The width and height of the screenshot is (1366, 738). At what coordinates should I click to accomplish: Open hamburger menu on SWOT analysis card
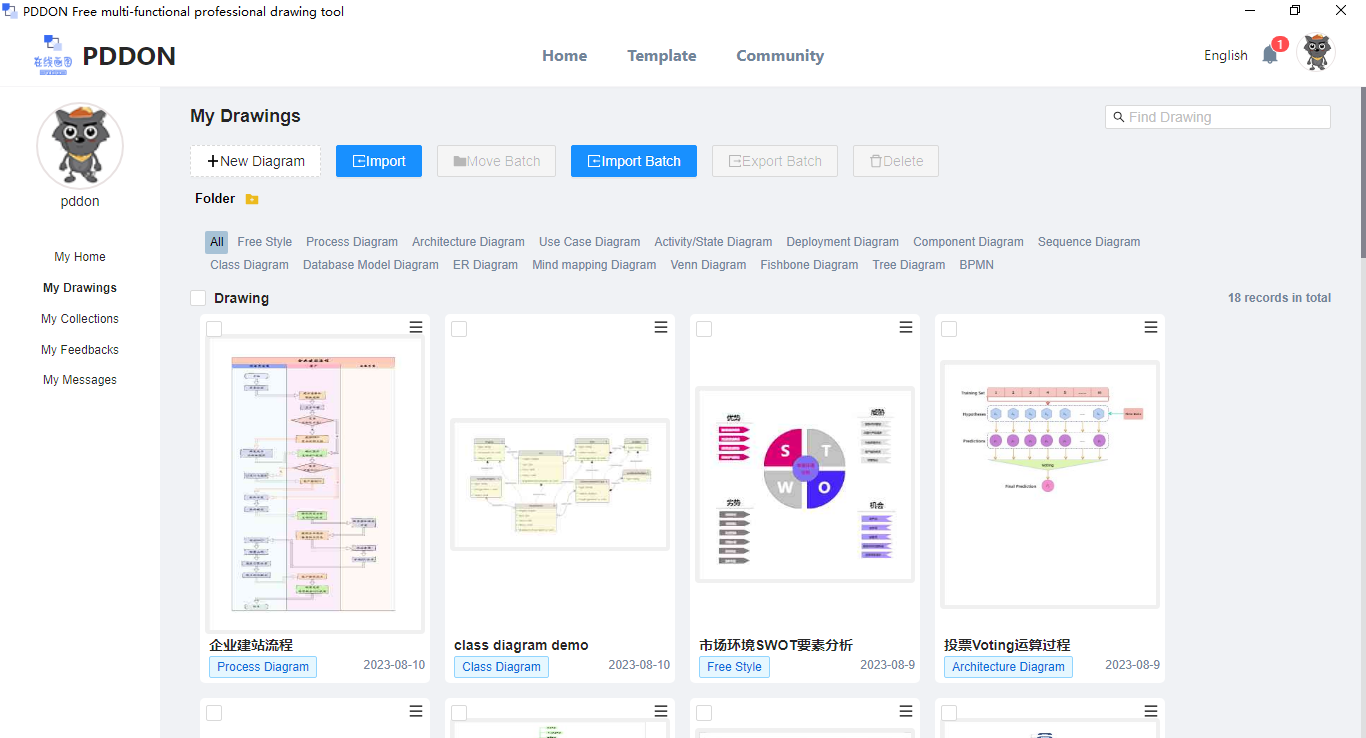coord(906,327)
